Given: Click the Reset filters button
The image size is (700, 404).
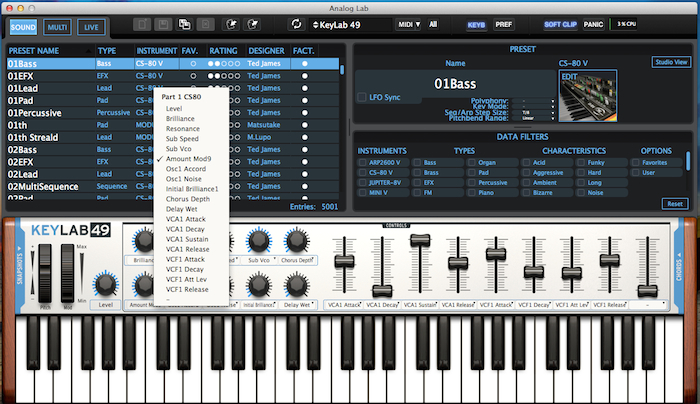Looking at the screenshot, I should click(x=675, y=204).
